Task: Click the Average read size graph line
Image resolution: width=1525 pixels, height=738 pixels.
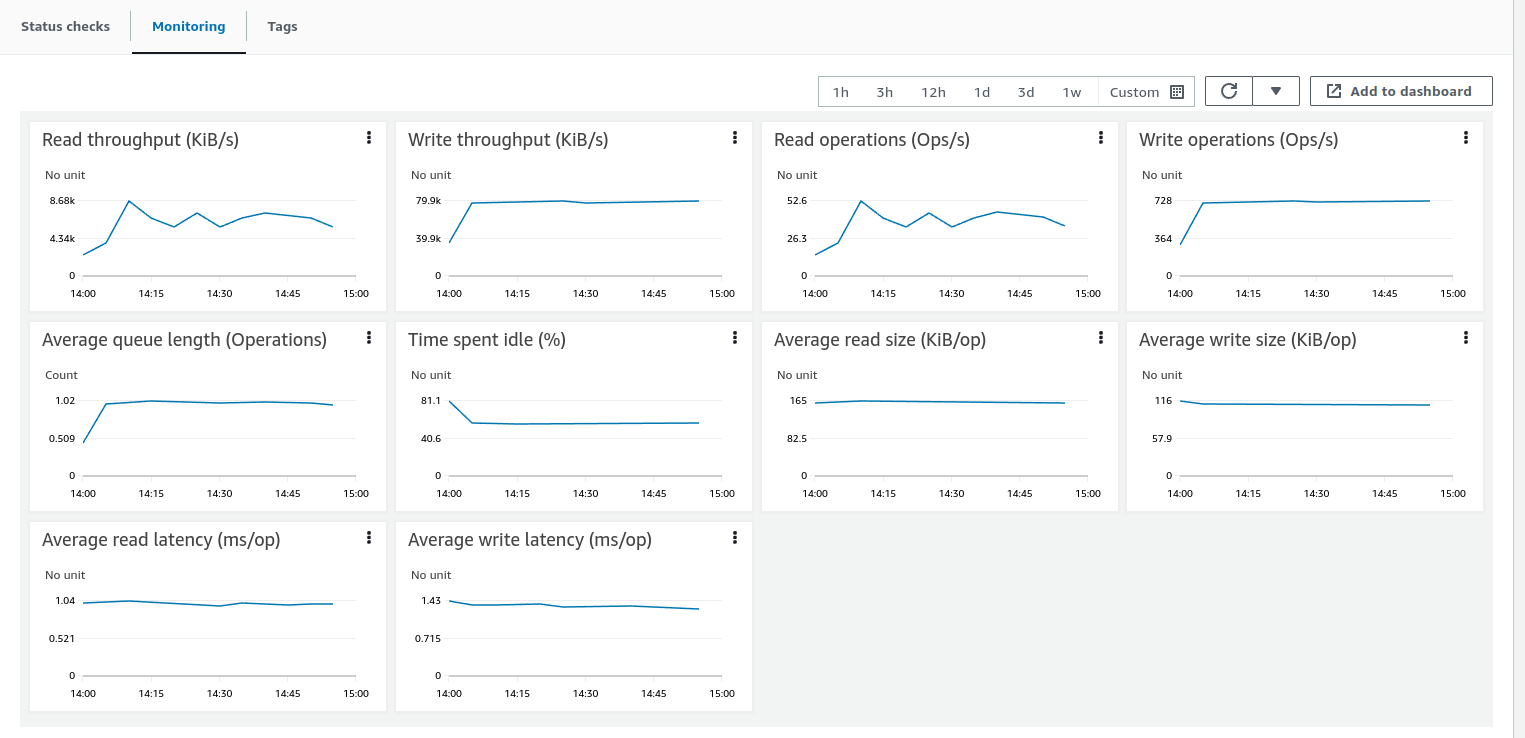Action: (940, 402)
